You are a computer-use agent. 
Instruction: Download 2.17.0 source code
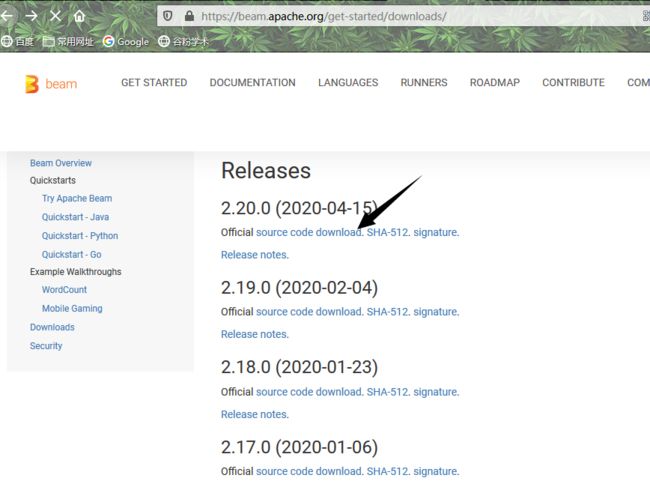[x=310, y=471]
